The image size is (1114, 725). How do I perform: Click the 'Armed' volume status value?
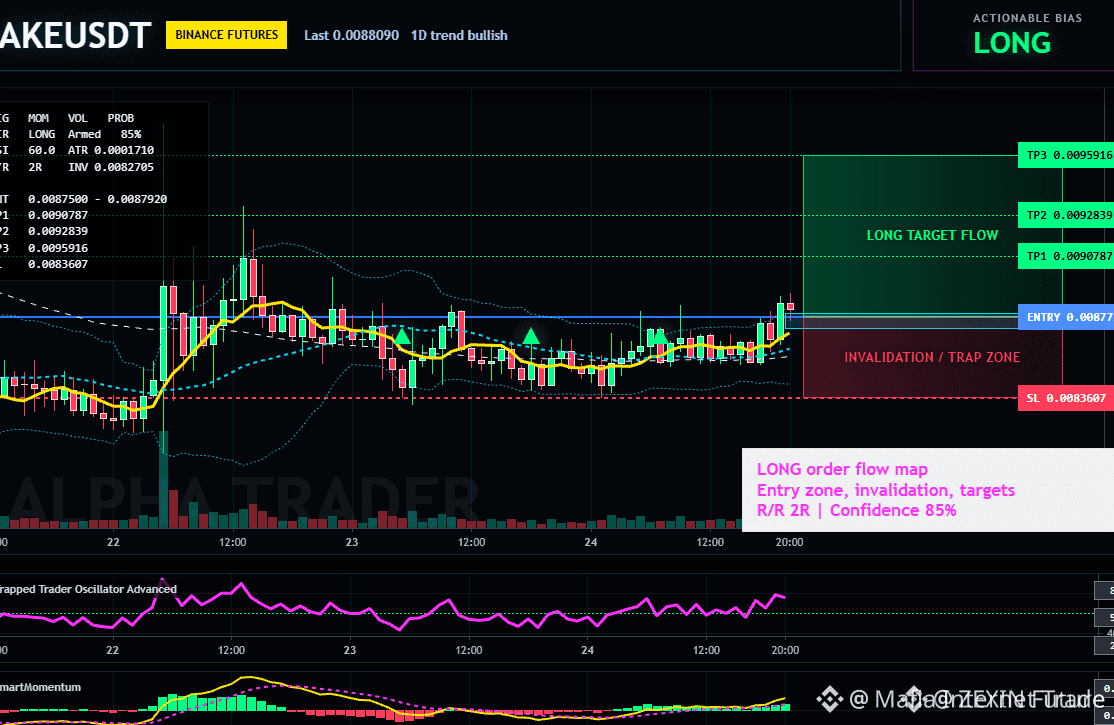pyautogui.click(x=85, y=134)
